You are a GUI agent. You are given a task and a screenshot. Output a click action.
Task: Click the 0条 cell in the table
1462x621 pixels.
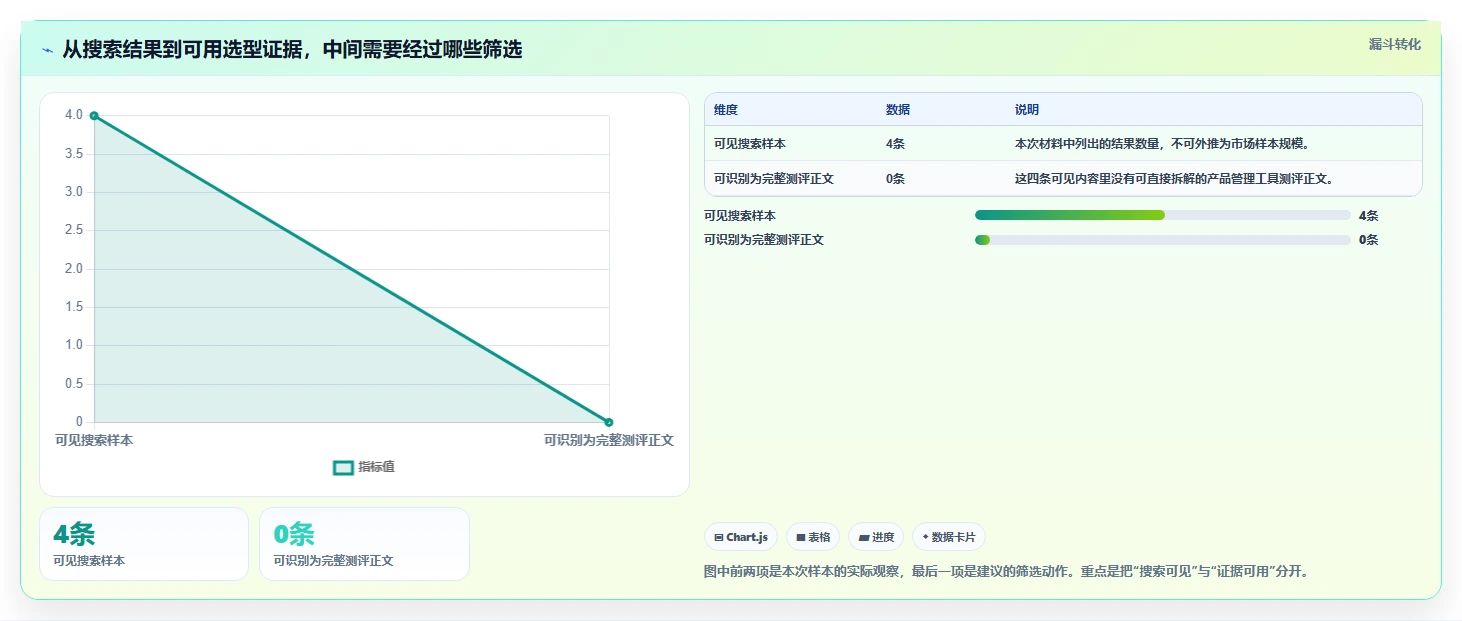click(895, 179)
